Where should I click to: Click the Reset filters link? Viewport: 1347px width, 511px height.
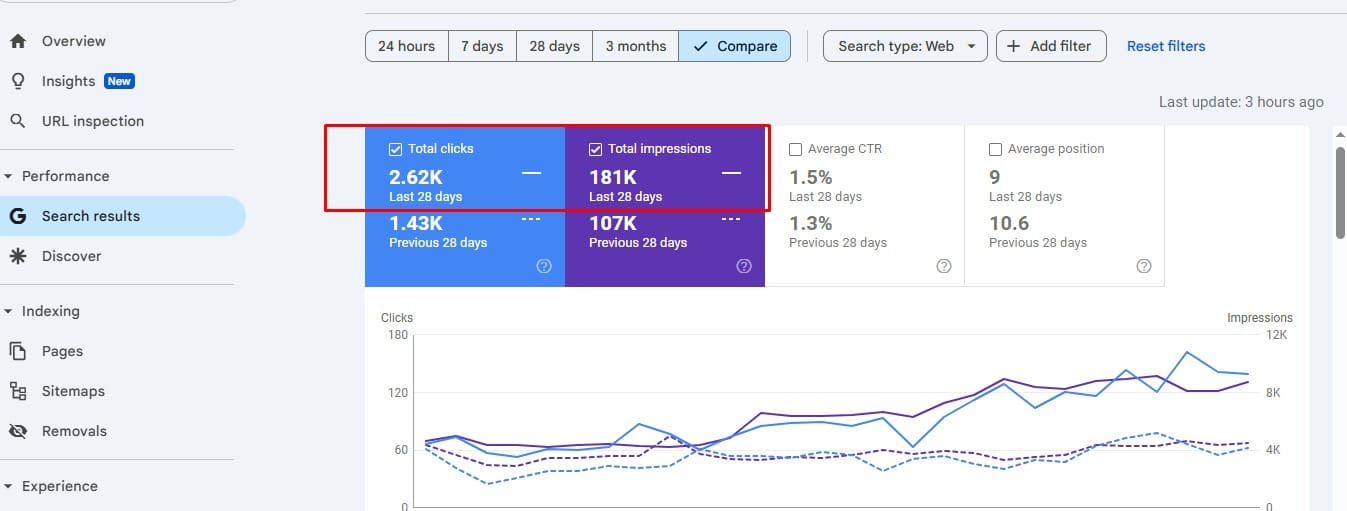(x=1166, y=46)
